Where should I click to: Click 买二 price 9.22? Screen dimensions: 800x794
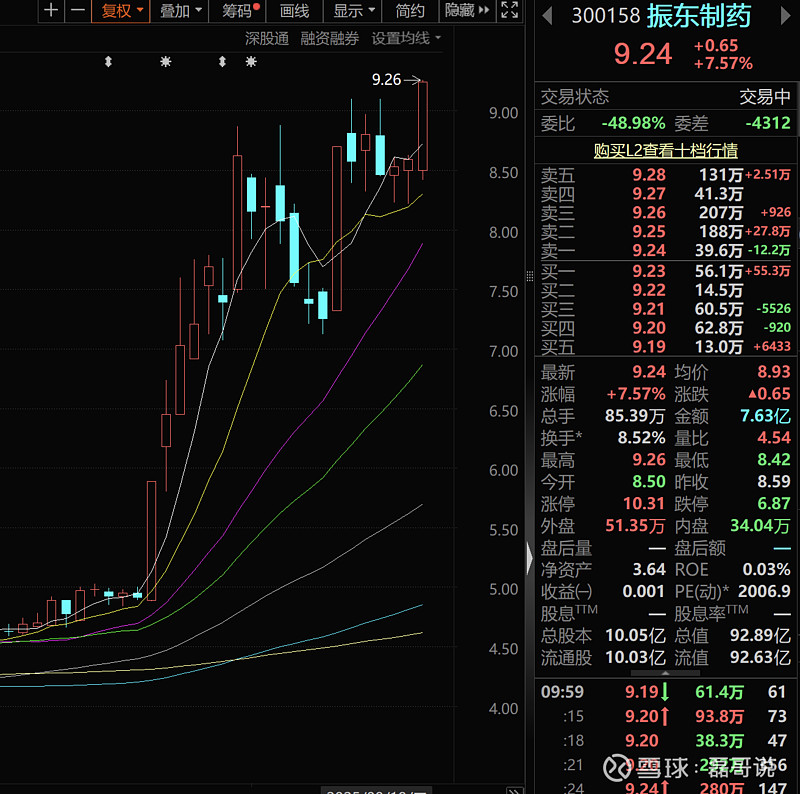point(649,290)
